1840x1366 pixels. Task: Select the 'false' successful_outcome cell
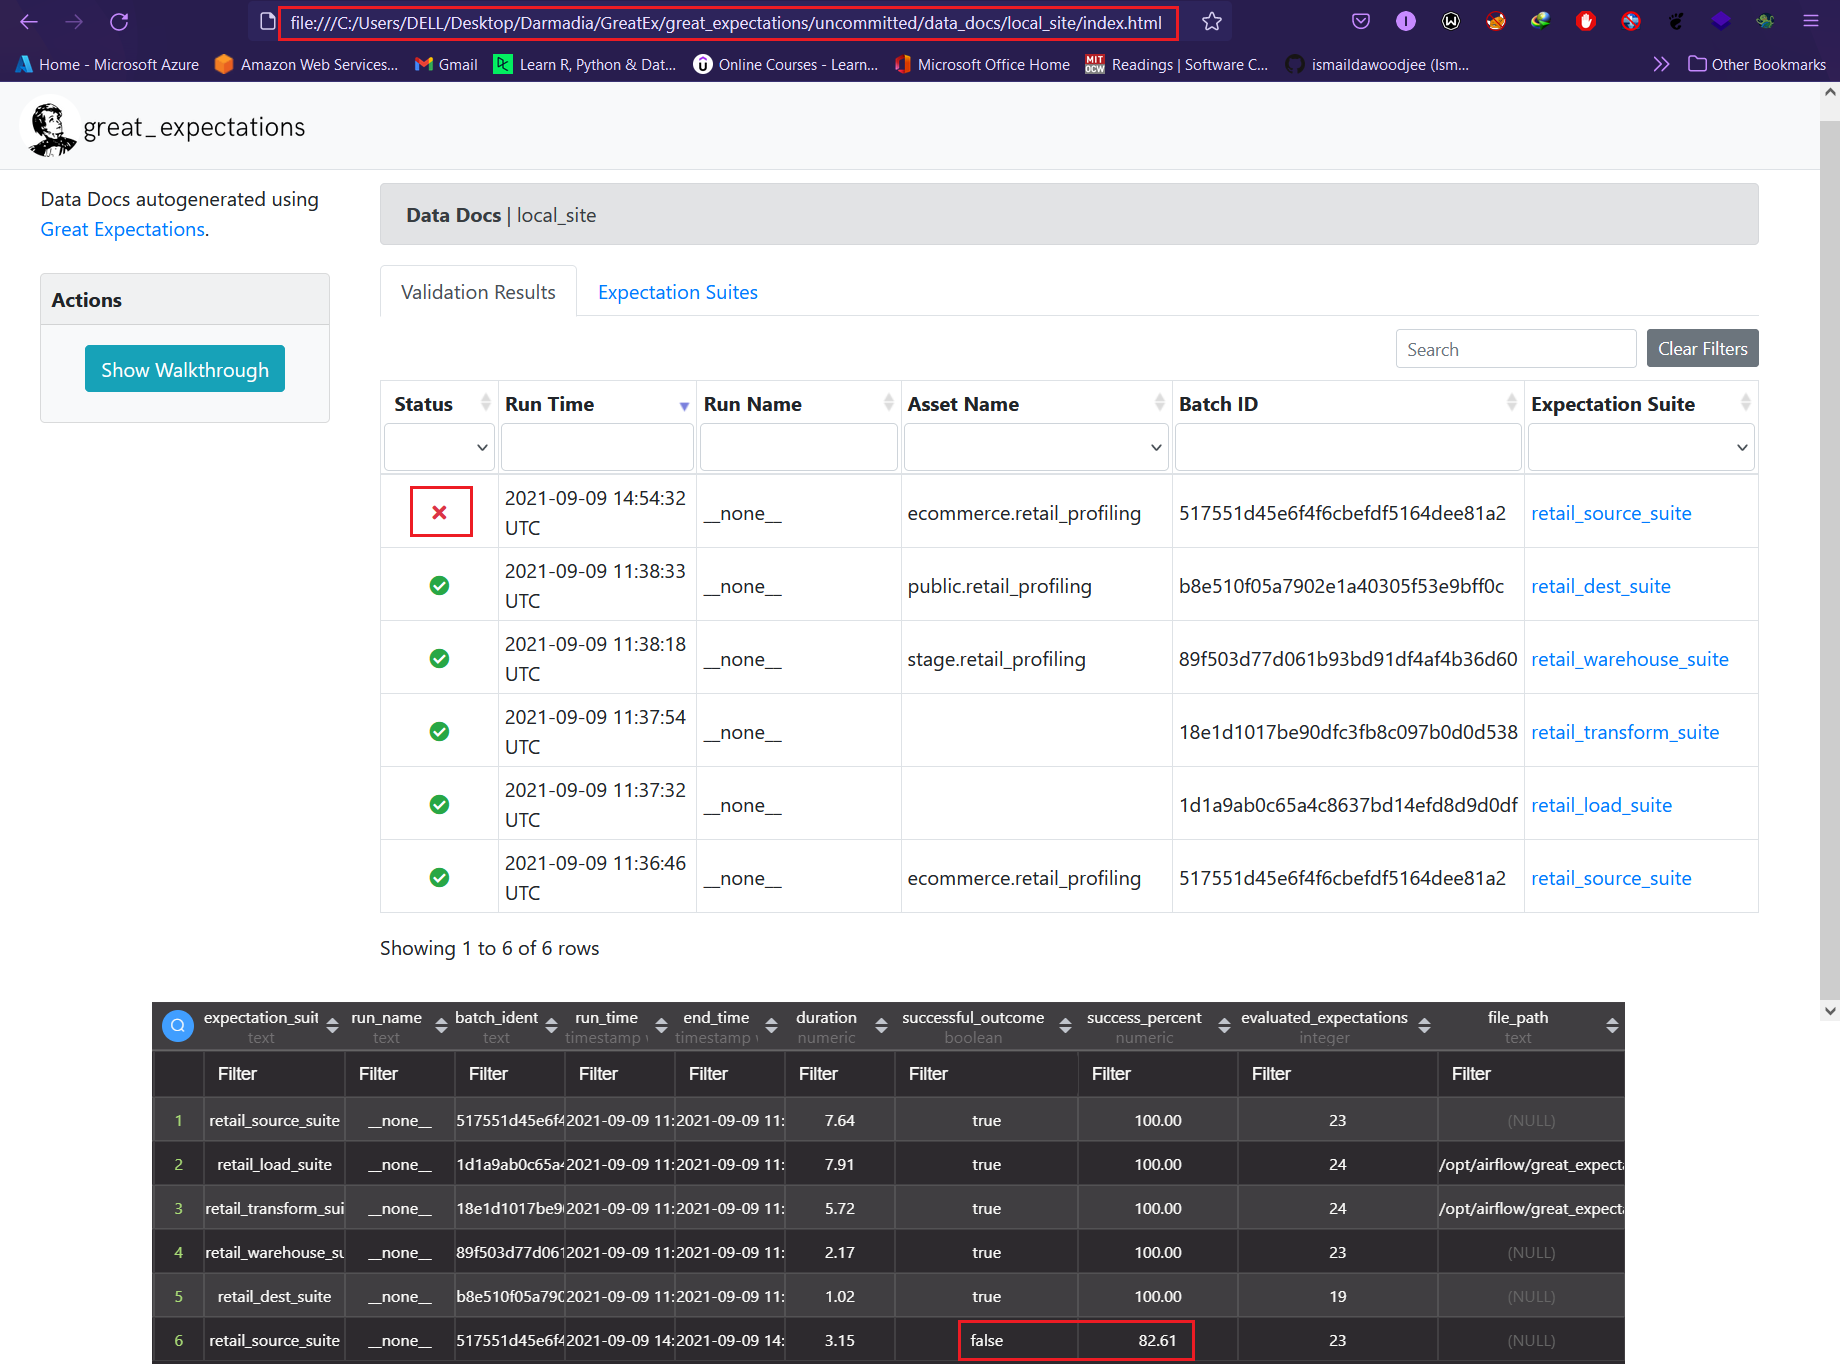click(x=986, y=1340)
